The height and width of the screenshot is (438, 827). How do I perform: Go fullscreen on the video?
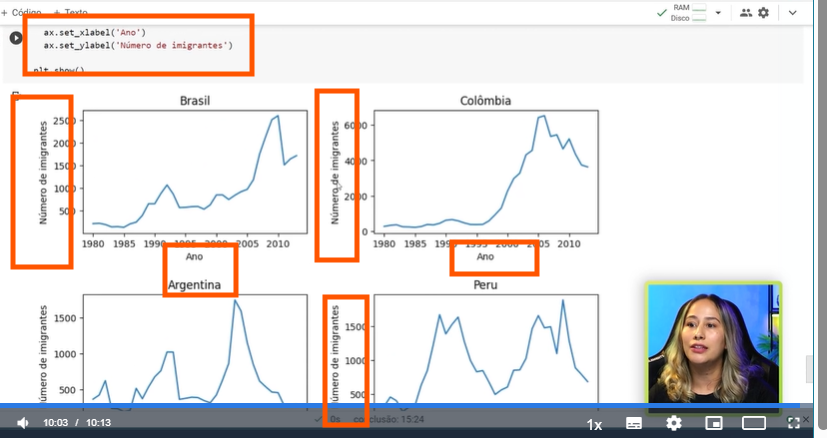793,423
